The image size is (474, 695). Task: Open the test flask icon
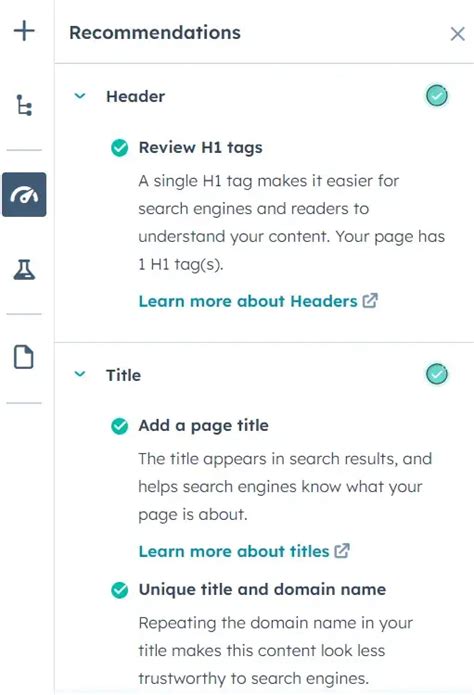pos(24,269)
